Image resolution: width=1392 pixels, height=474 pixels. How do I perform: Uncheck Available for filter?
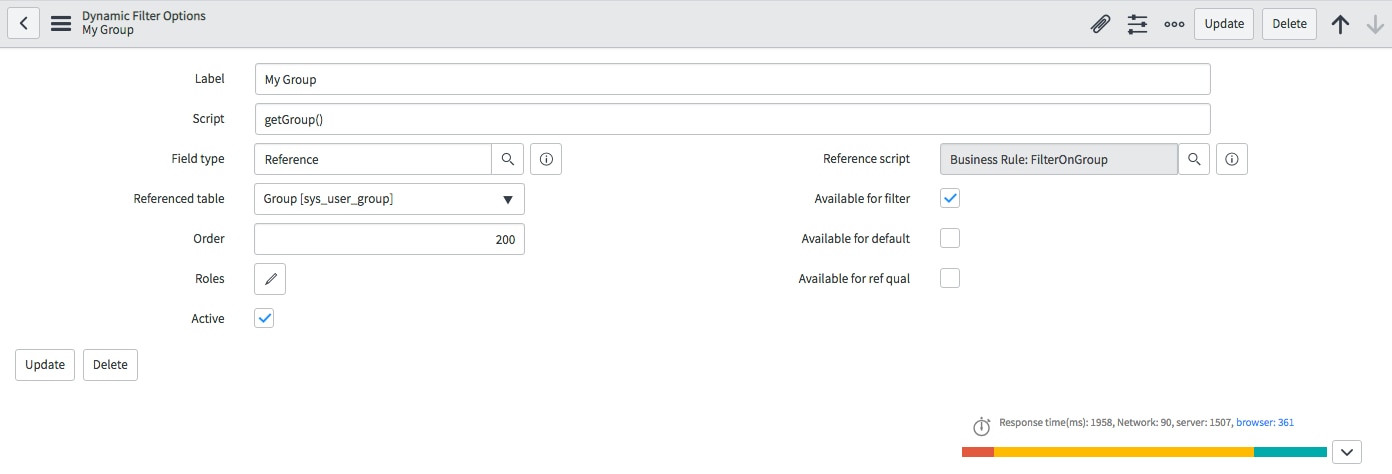(950, 198)
